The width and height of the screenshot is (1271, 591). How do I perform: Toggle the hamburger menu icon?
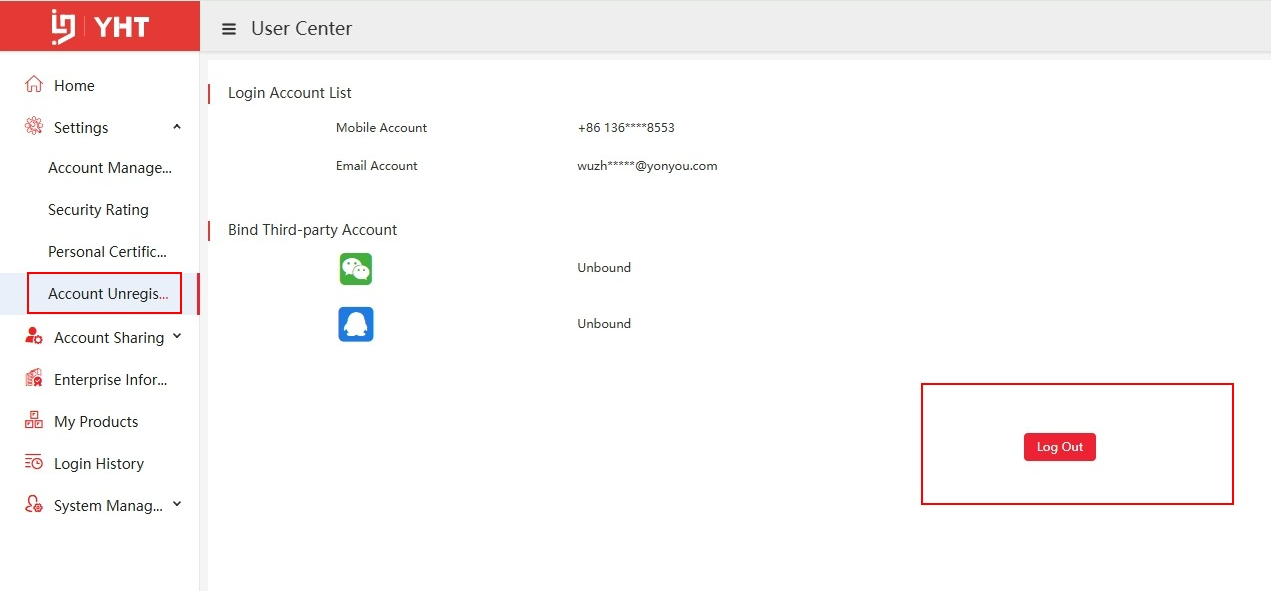click(x=229, y=29)
